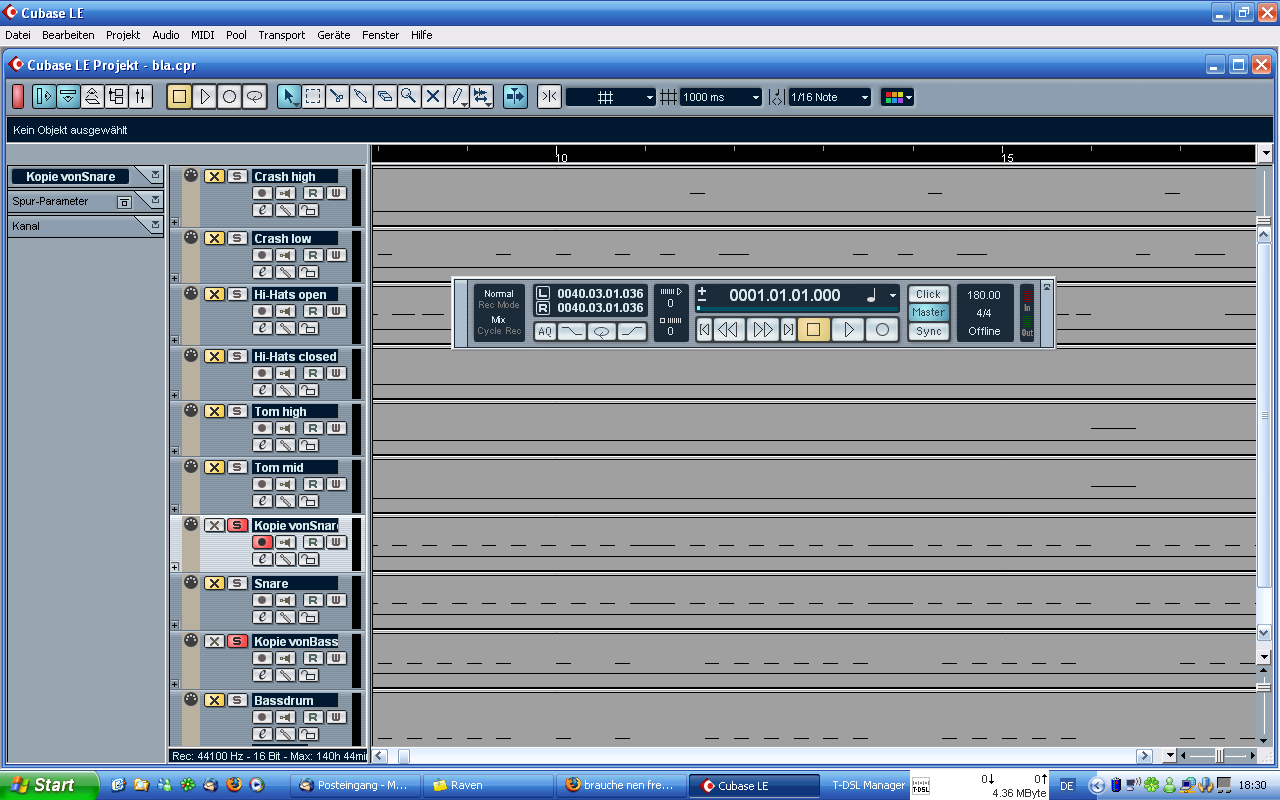Open the Transport menu

(282, 35)
